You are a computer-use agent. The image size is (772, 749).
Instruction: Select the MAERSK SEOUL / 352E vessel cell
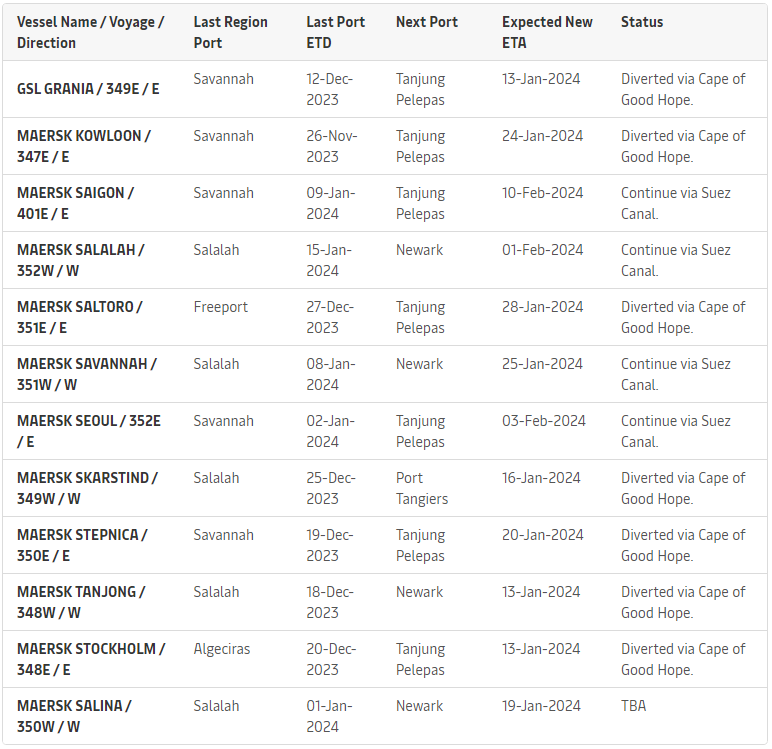89,431
